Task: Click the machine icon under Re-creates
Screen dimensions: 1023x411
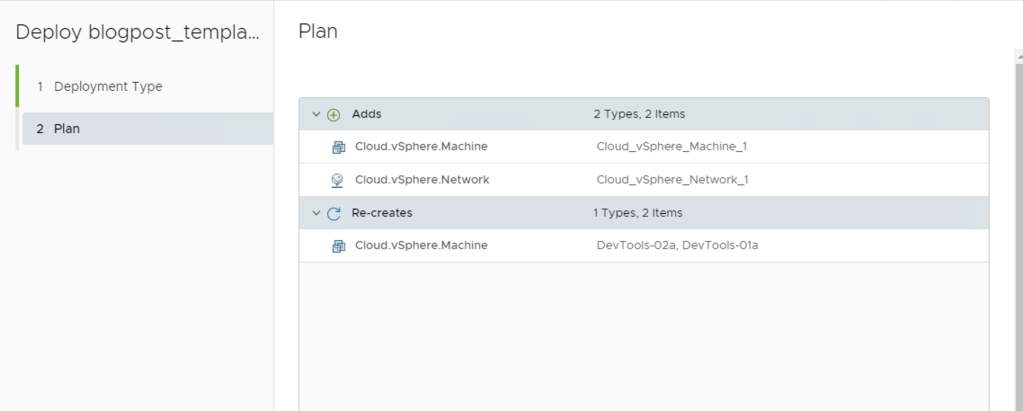Action: 338,246
